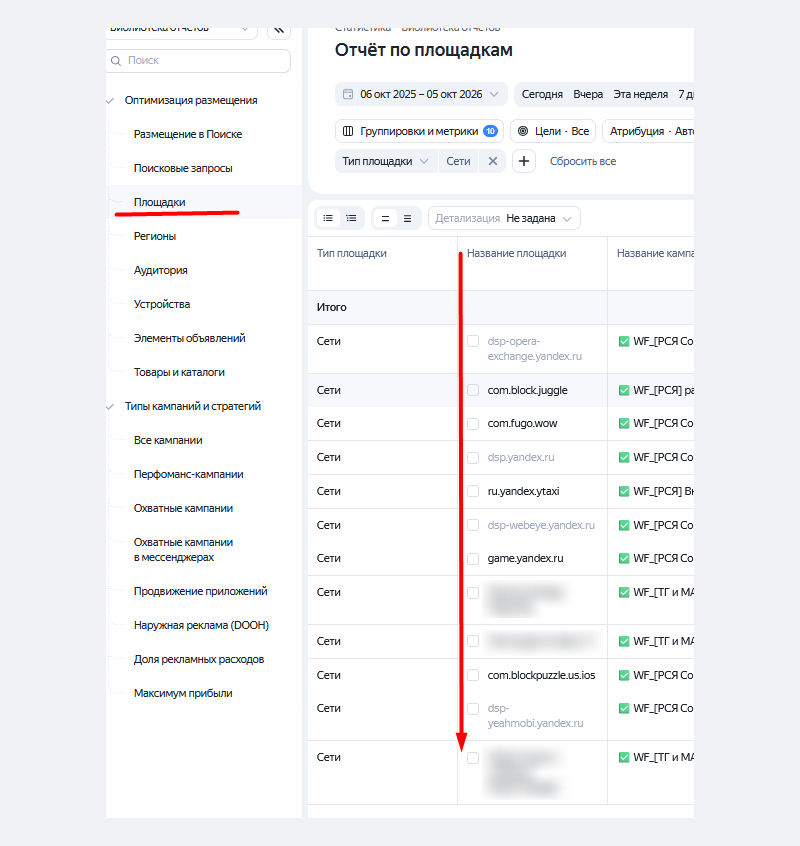Collapse the Оптимизация размещения section
Image resolution: width=800 pixels, height=846 pixels.
coord(110,101)
